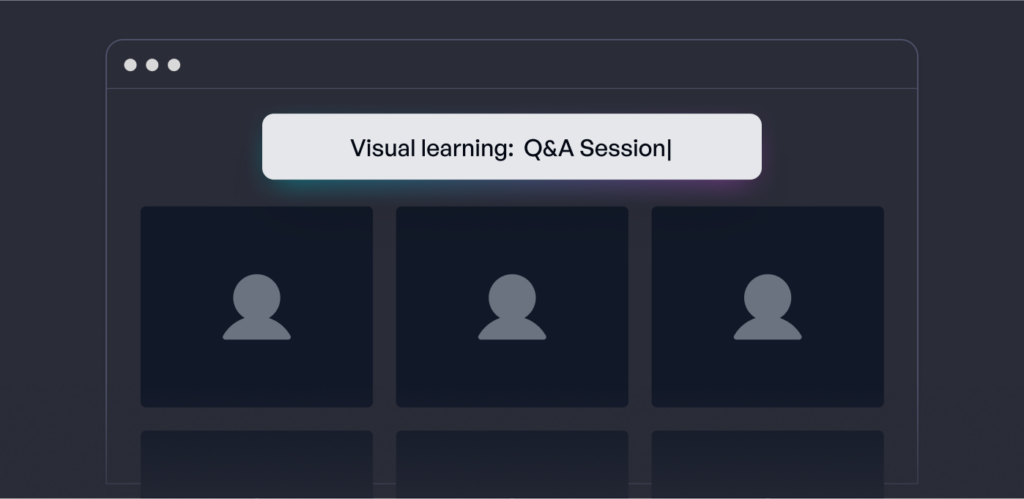The width and height of the screenshot is (1024, 499).
Task: Click the word 'learning:' in the title
Action: tap(468, 150)
